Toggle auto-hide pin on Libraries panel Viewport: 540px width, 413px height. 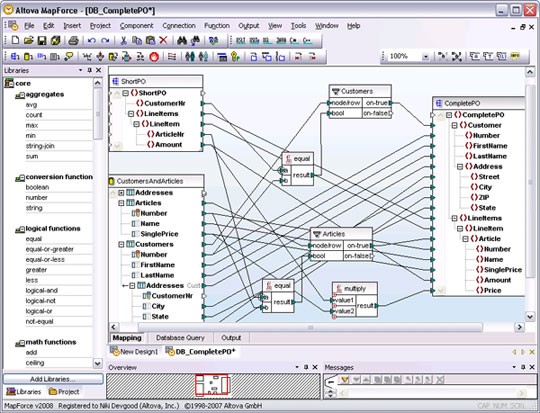90,70
